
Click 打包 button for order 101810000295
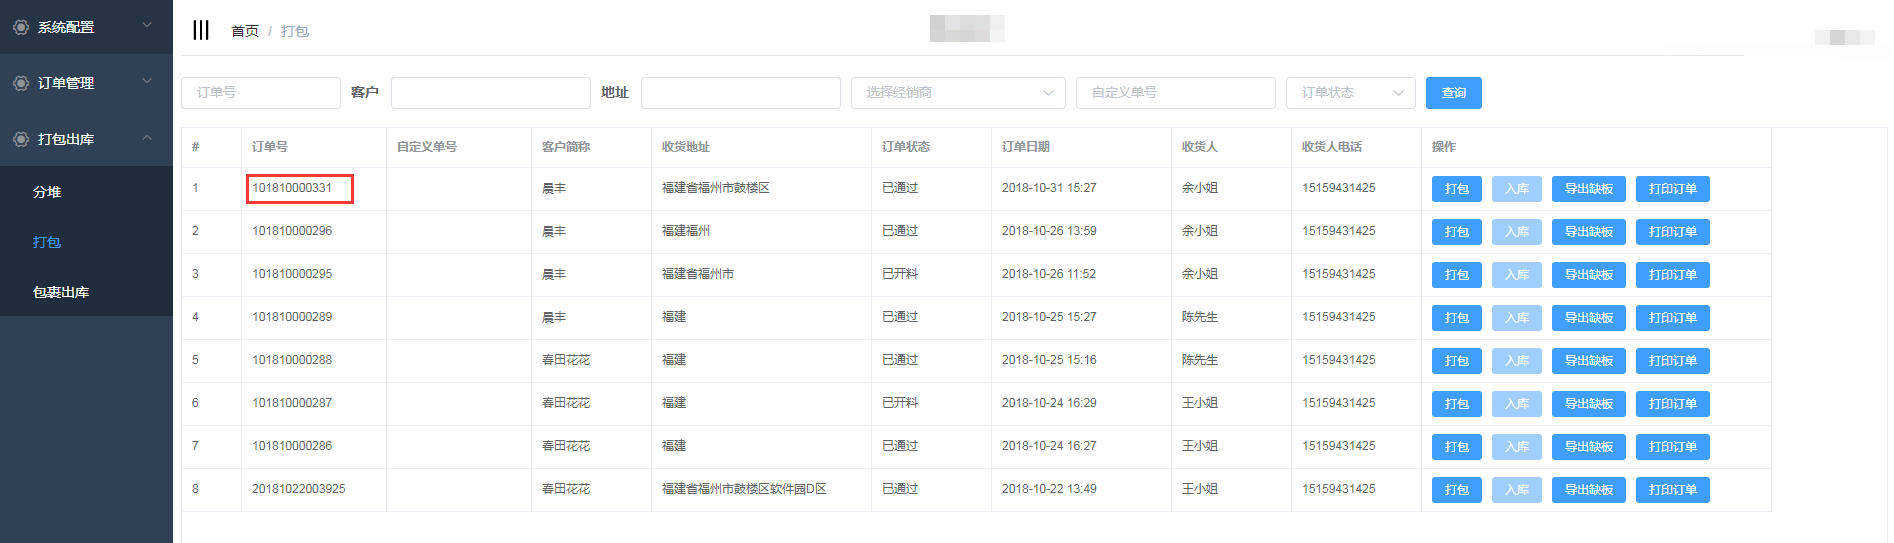coord(1457,275)
